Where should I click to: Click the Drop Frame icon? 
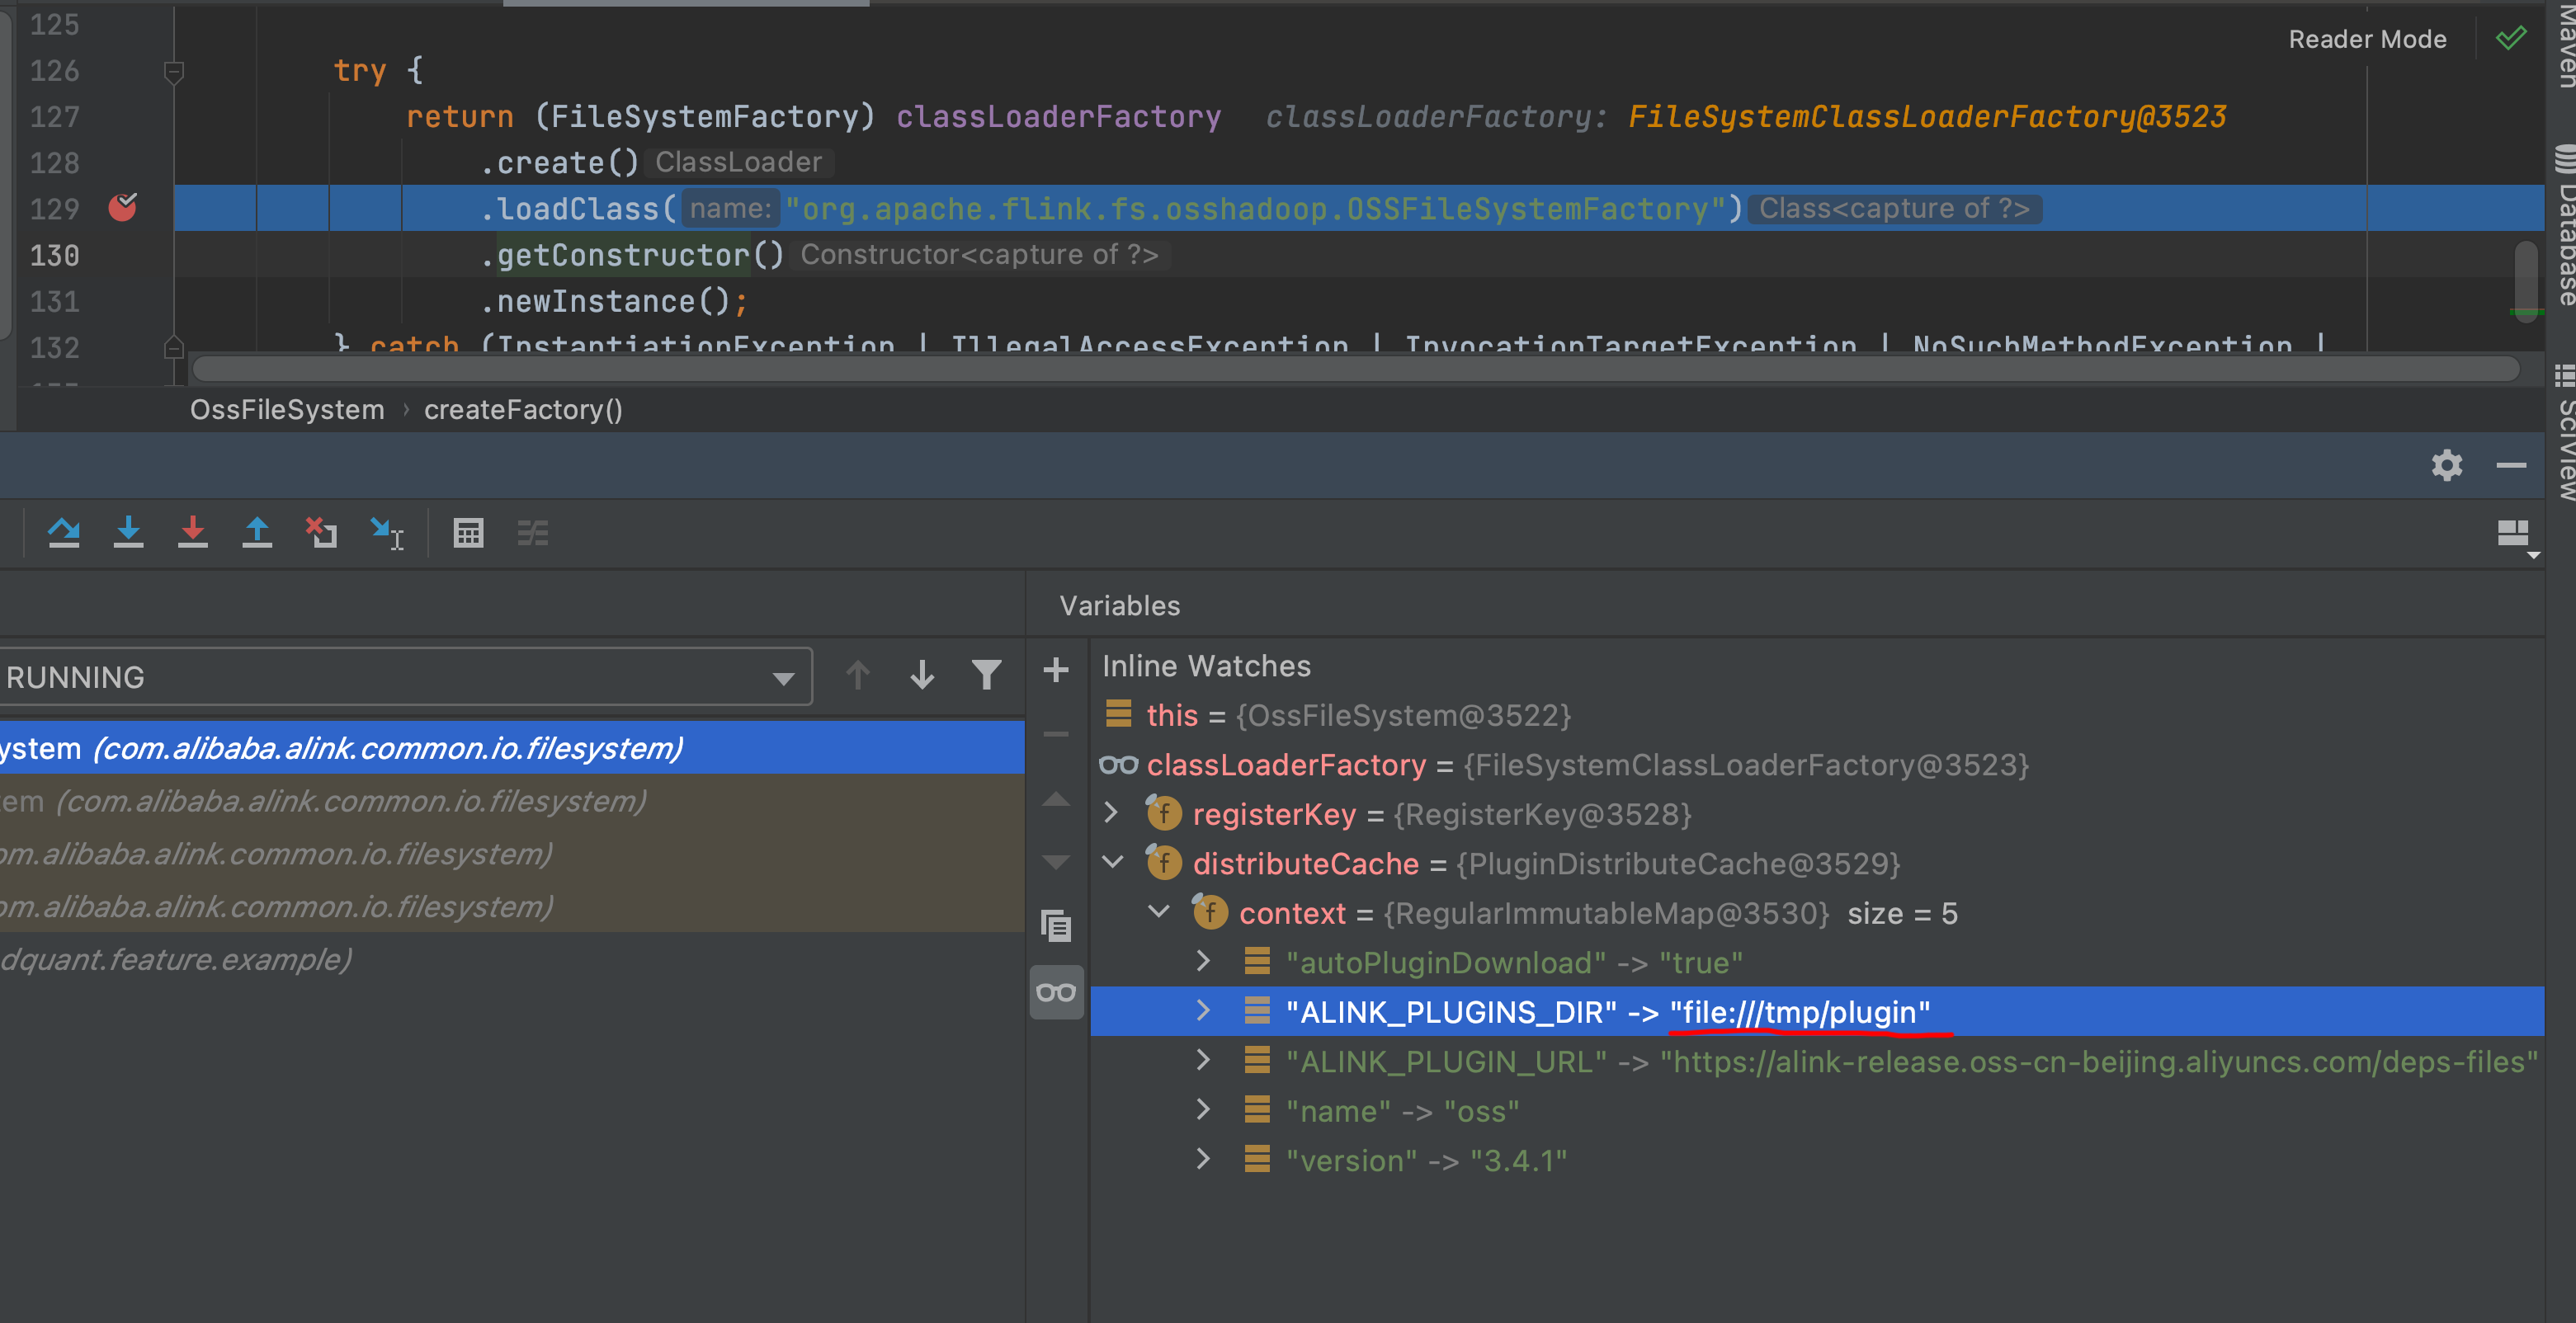[321, 532]
